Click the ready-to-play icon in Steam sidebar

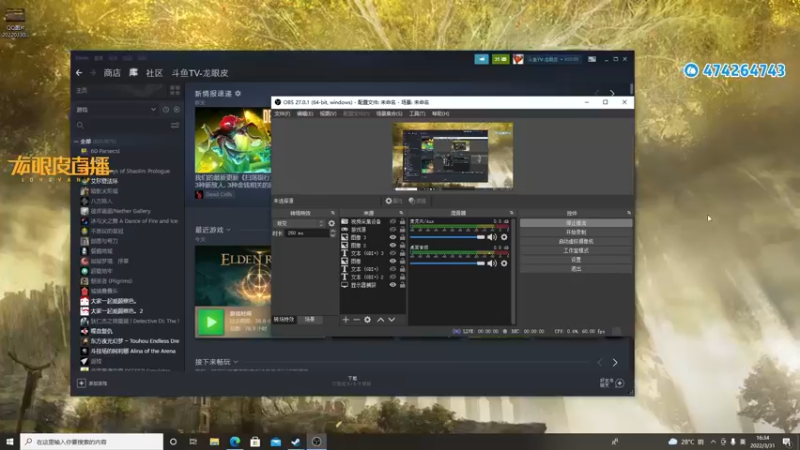tap(177, 110)
